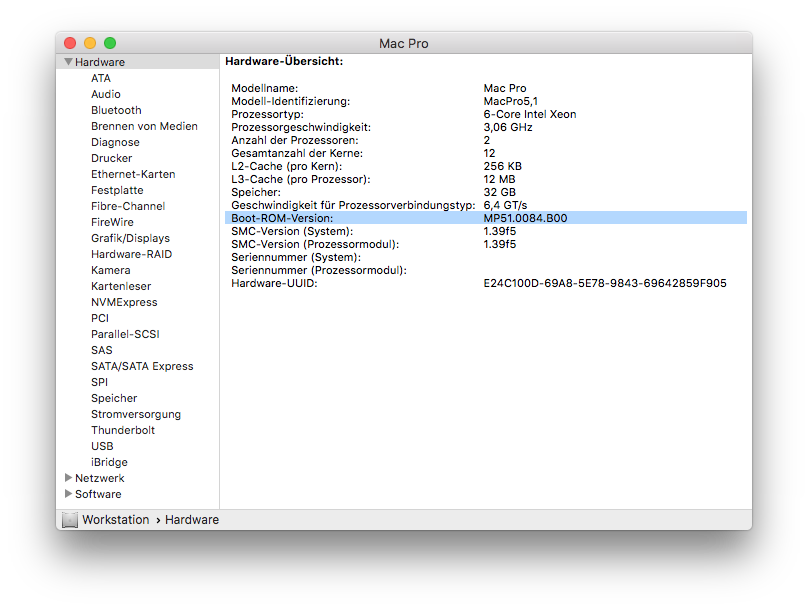
Task: Select the Gesamtanzahl der Kerne label
Action: [x=297, y=153]
